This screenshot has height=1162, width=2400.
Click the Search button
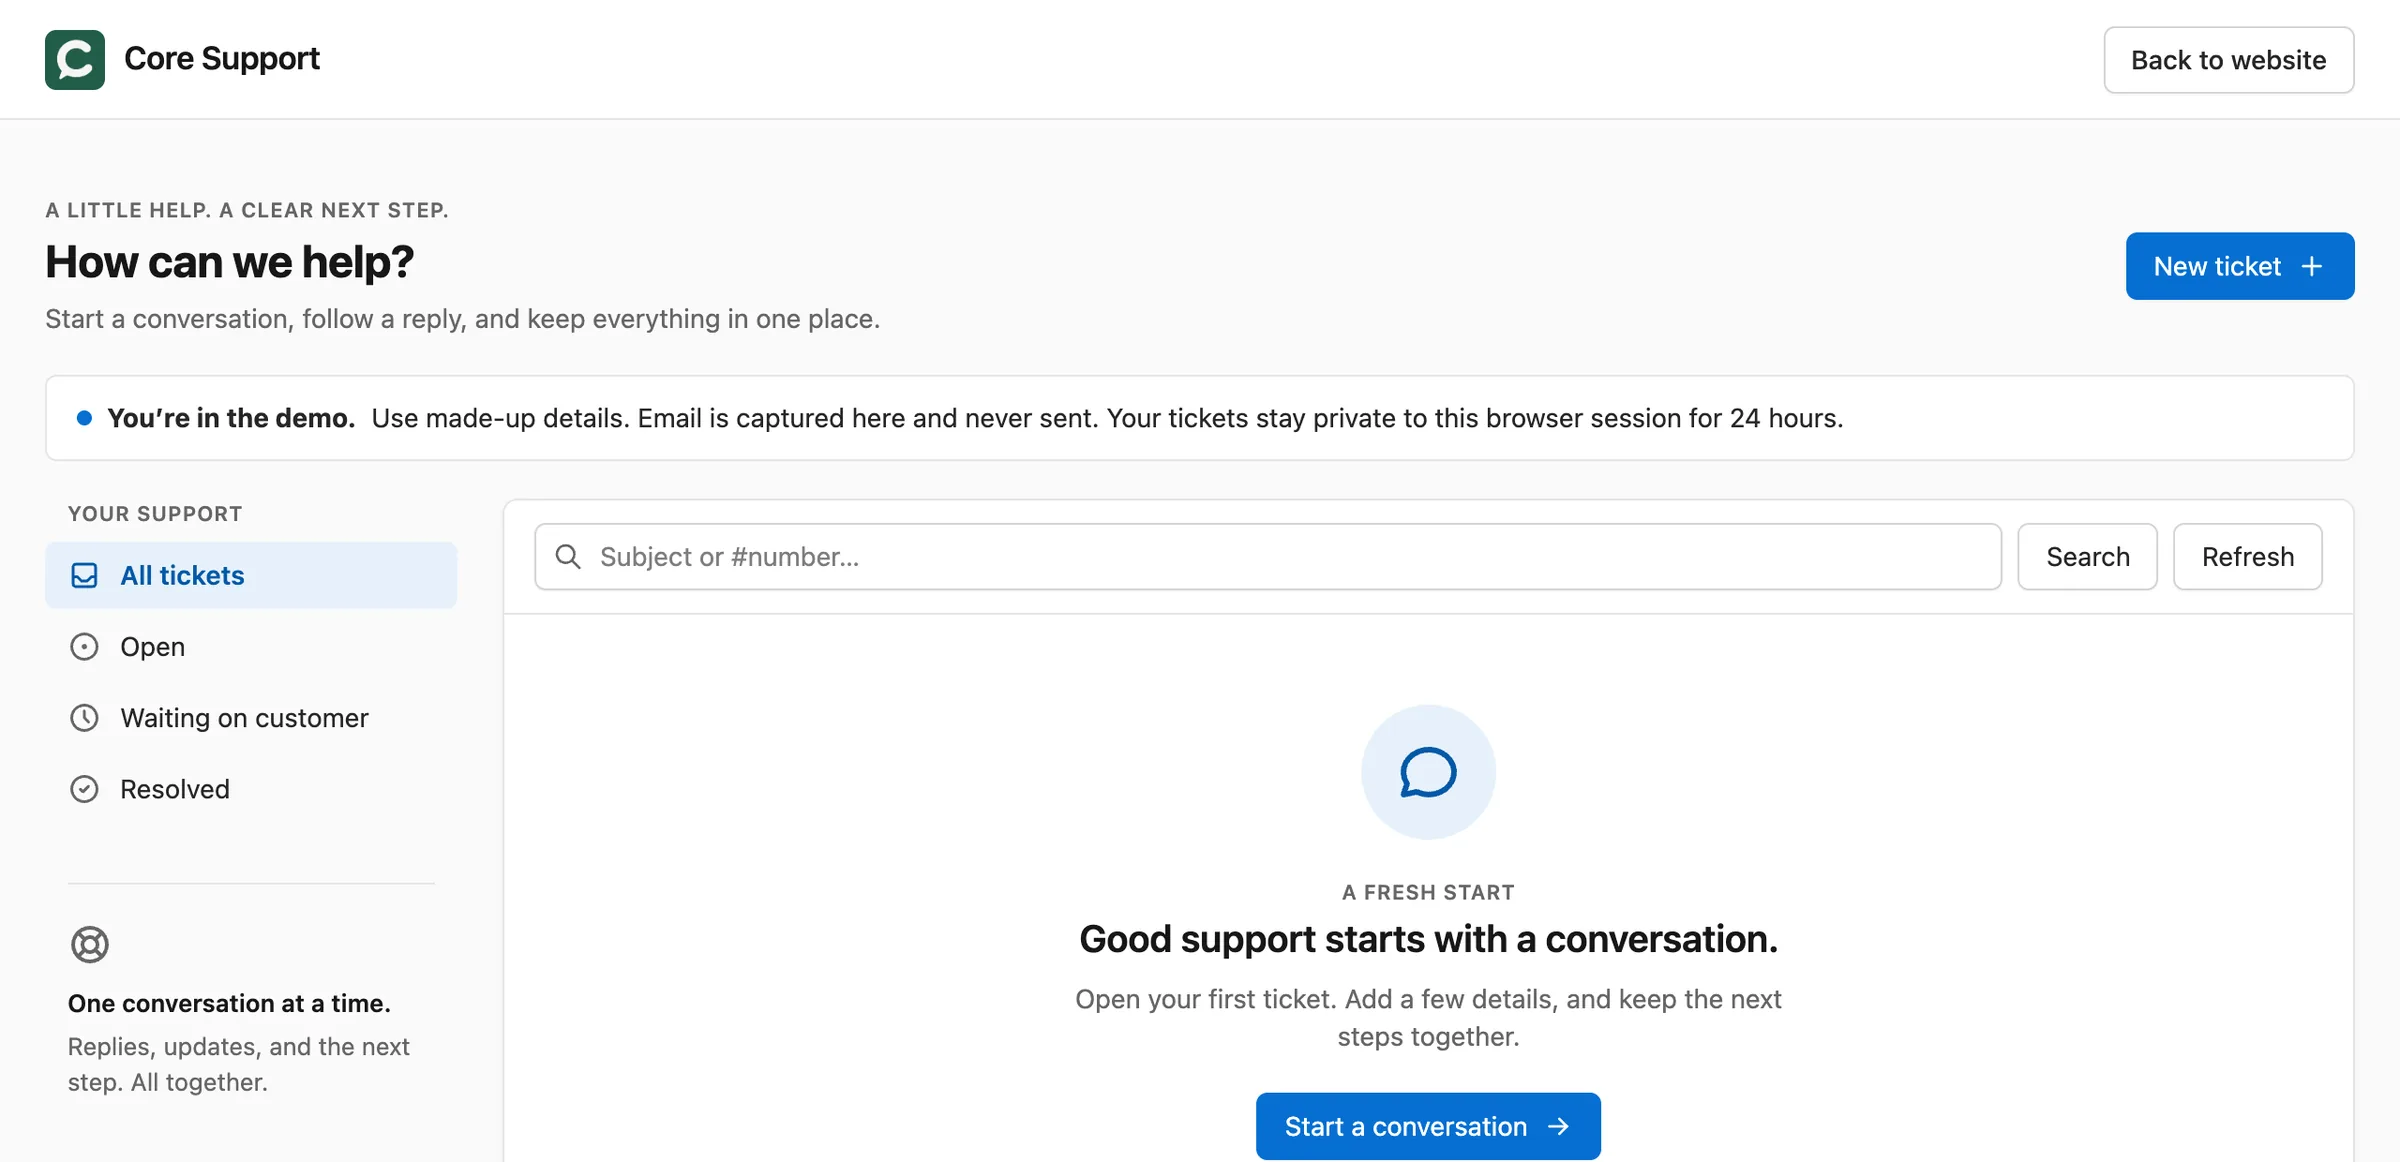tap(2088, 556)
